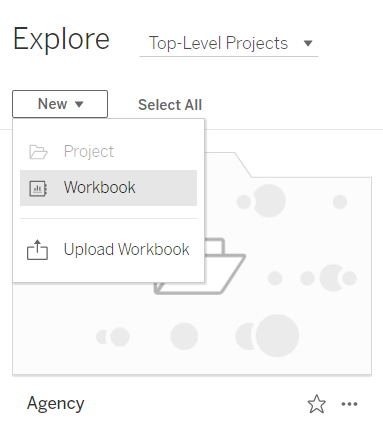Open the three-dot actions menu for Agency
This screenshot has width=383, height=436.
[349, 404]
